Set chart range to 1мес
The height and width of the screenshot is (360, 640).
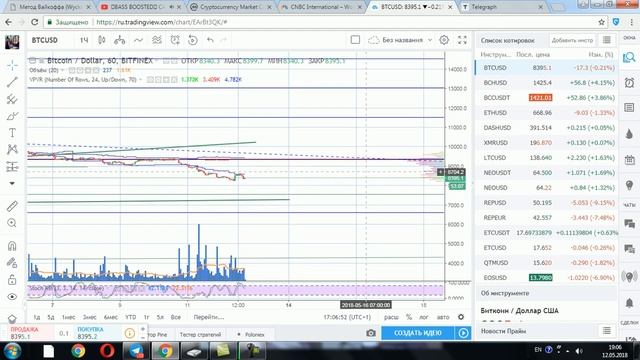coord(69,317)
